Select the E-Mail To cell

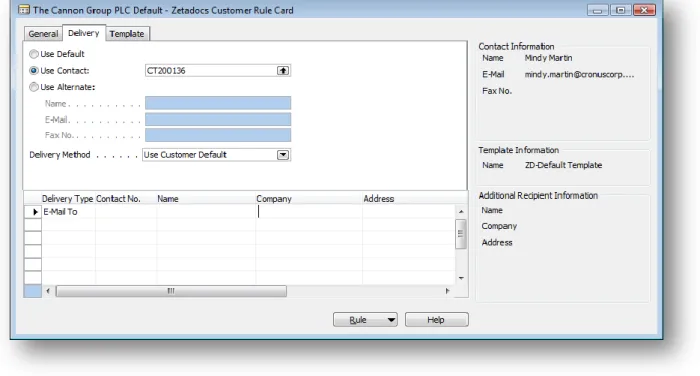pos(68,212)
